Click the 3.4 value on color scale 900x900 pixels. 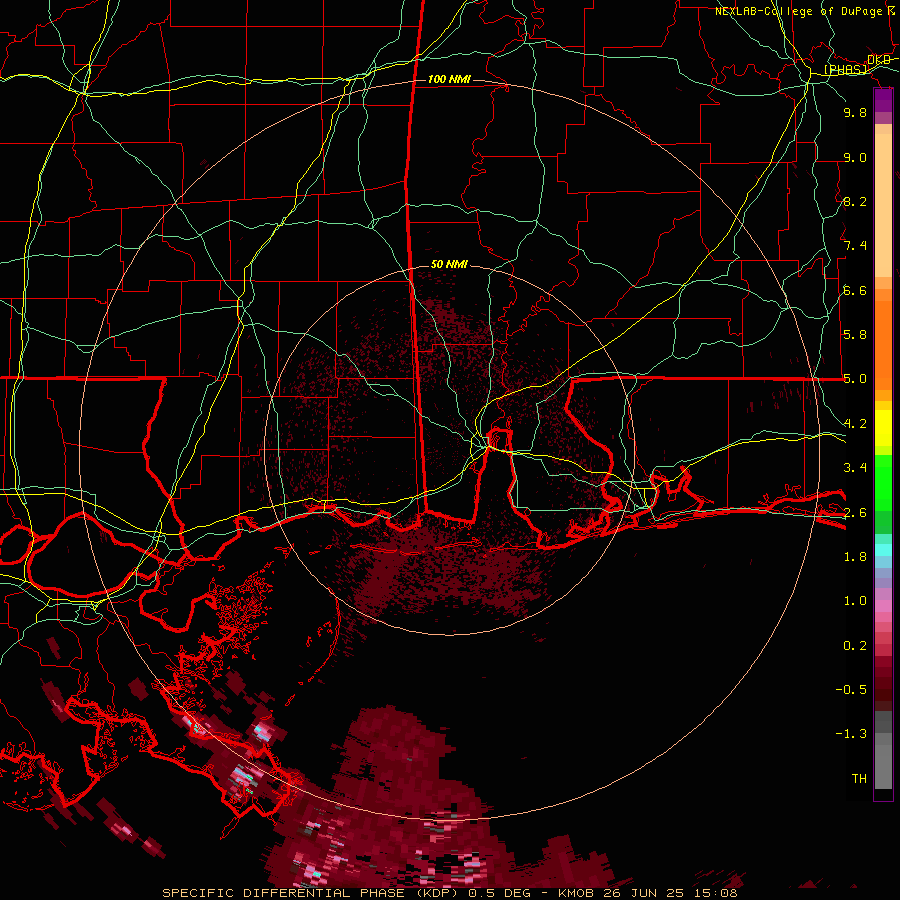click(x=855, y=468)
